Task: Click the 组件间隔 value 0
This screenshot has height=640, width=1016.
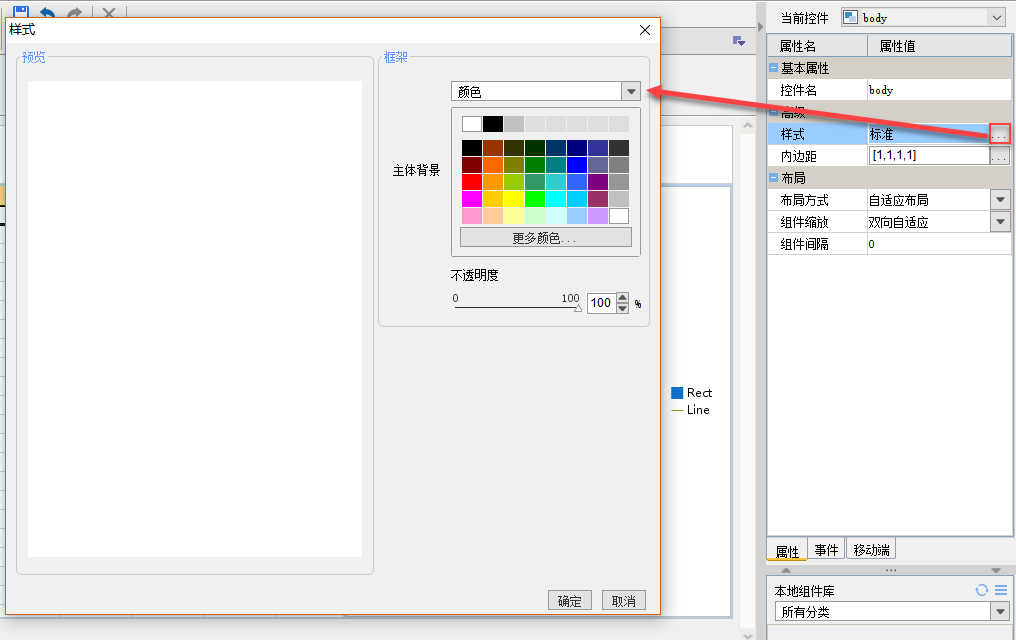Action: point(938,244)
